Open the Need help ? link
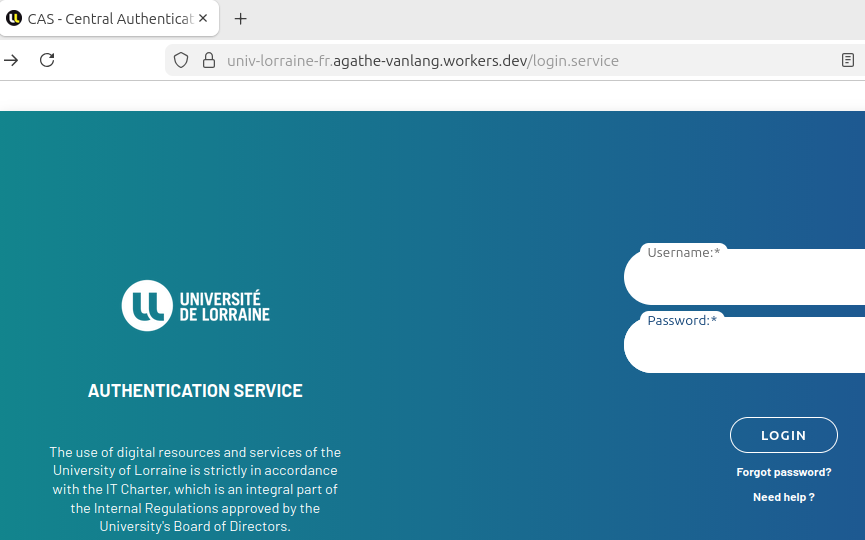The width and height of the screenshot is (865, 540). point(783,497)
